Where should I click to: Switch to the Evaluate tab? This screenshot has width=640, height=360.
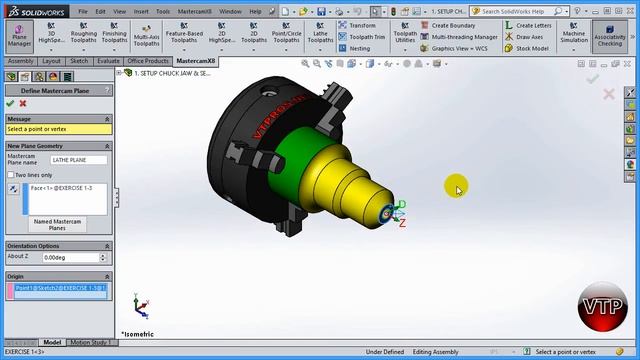(x=108, y=61)
